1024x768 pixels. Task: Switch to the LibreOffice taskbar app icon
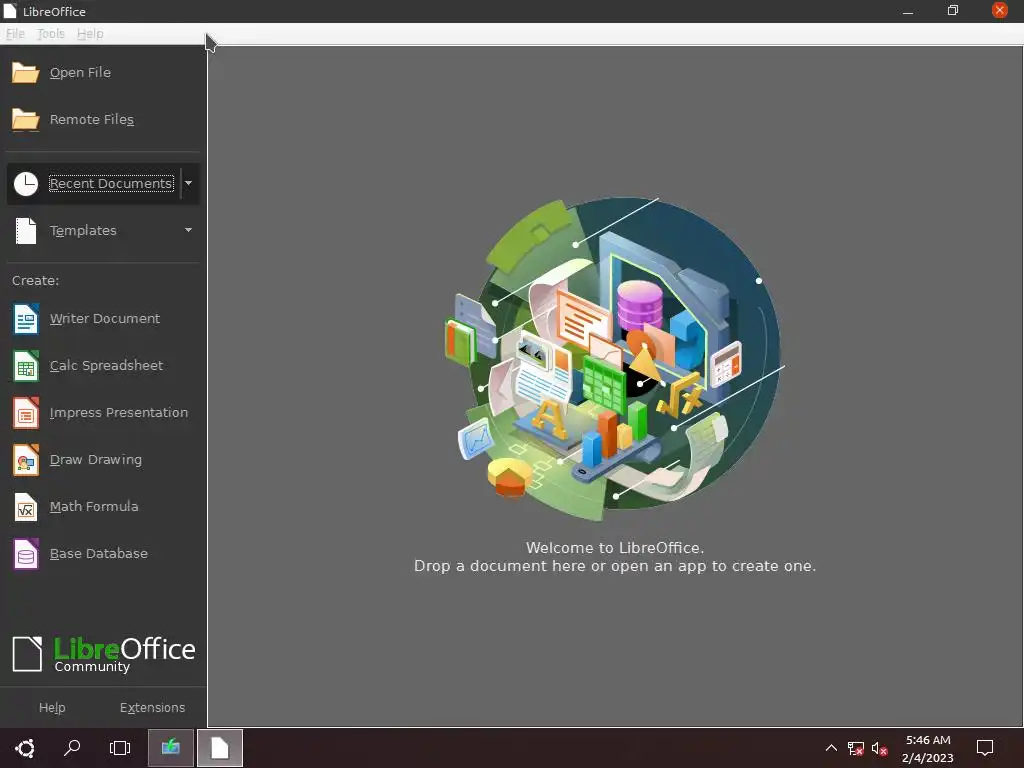point(220,748)
